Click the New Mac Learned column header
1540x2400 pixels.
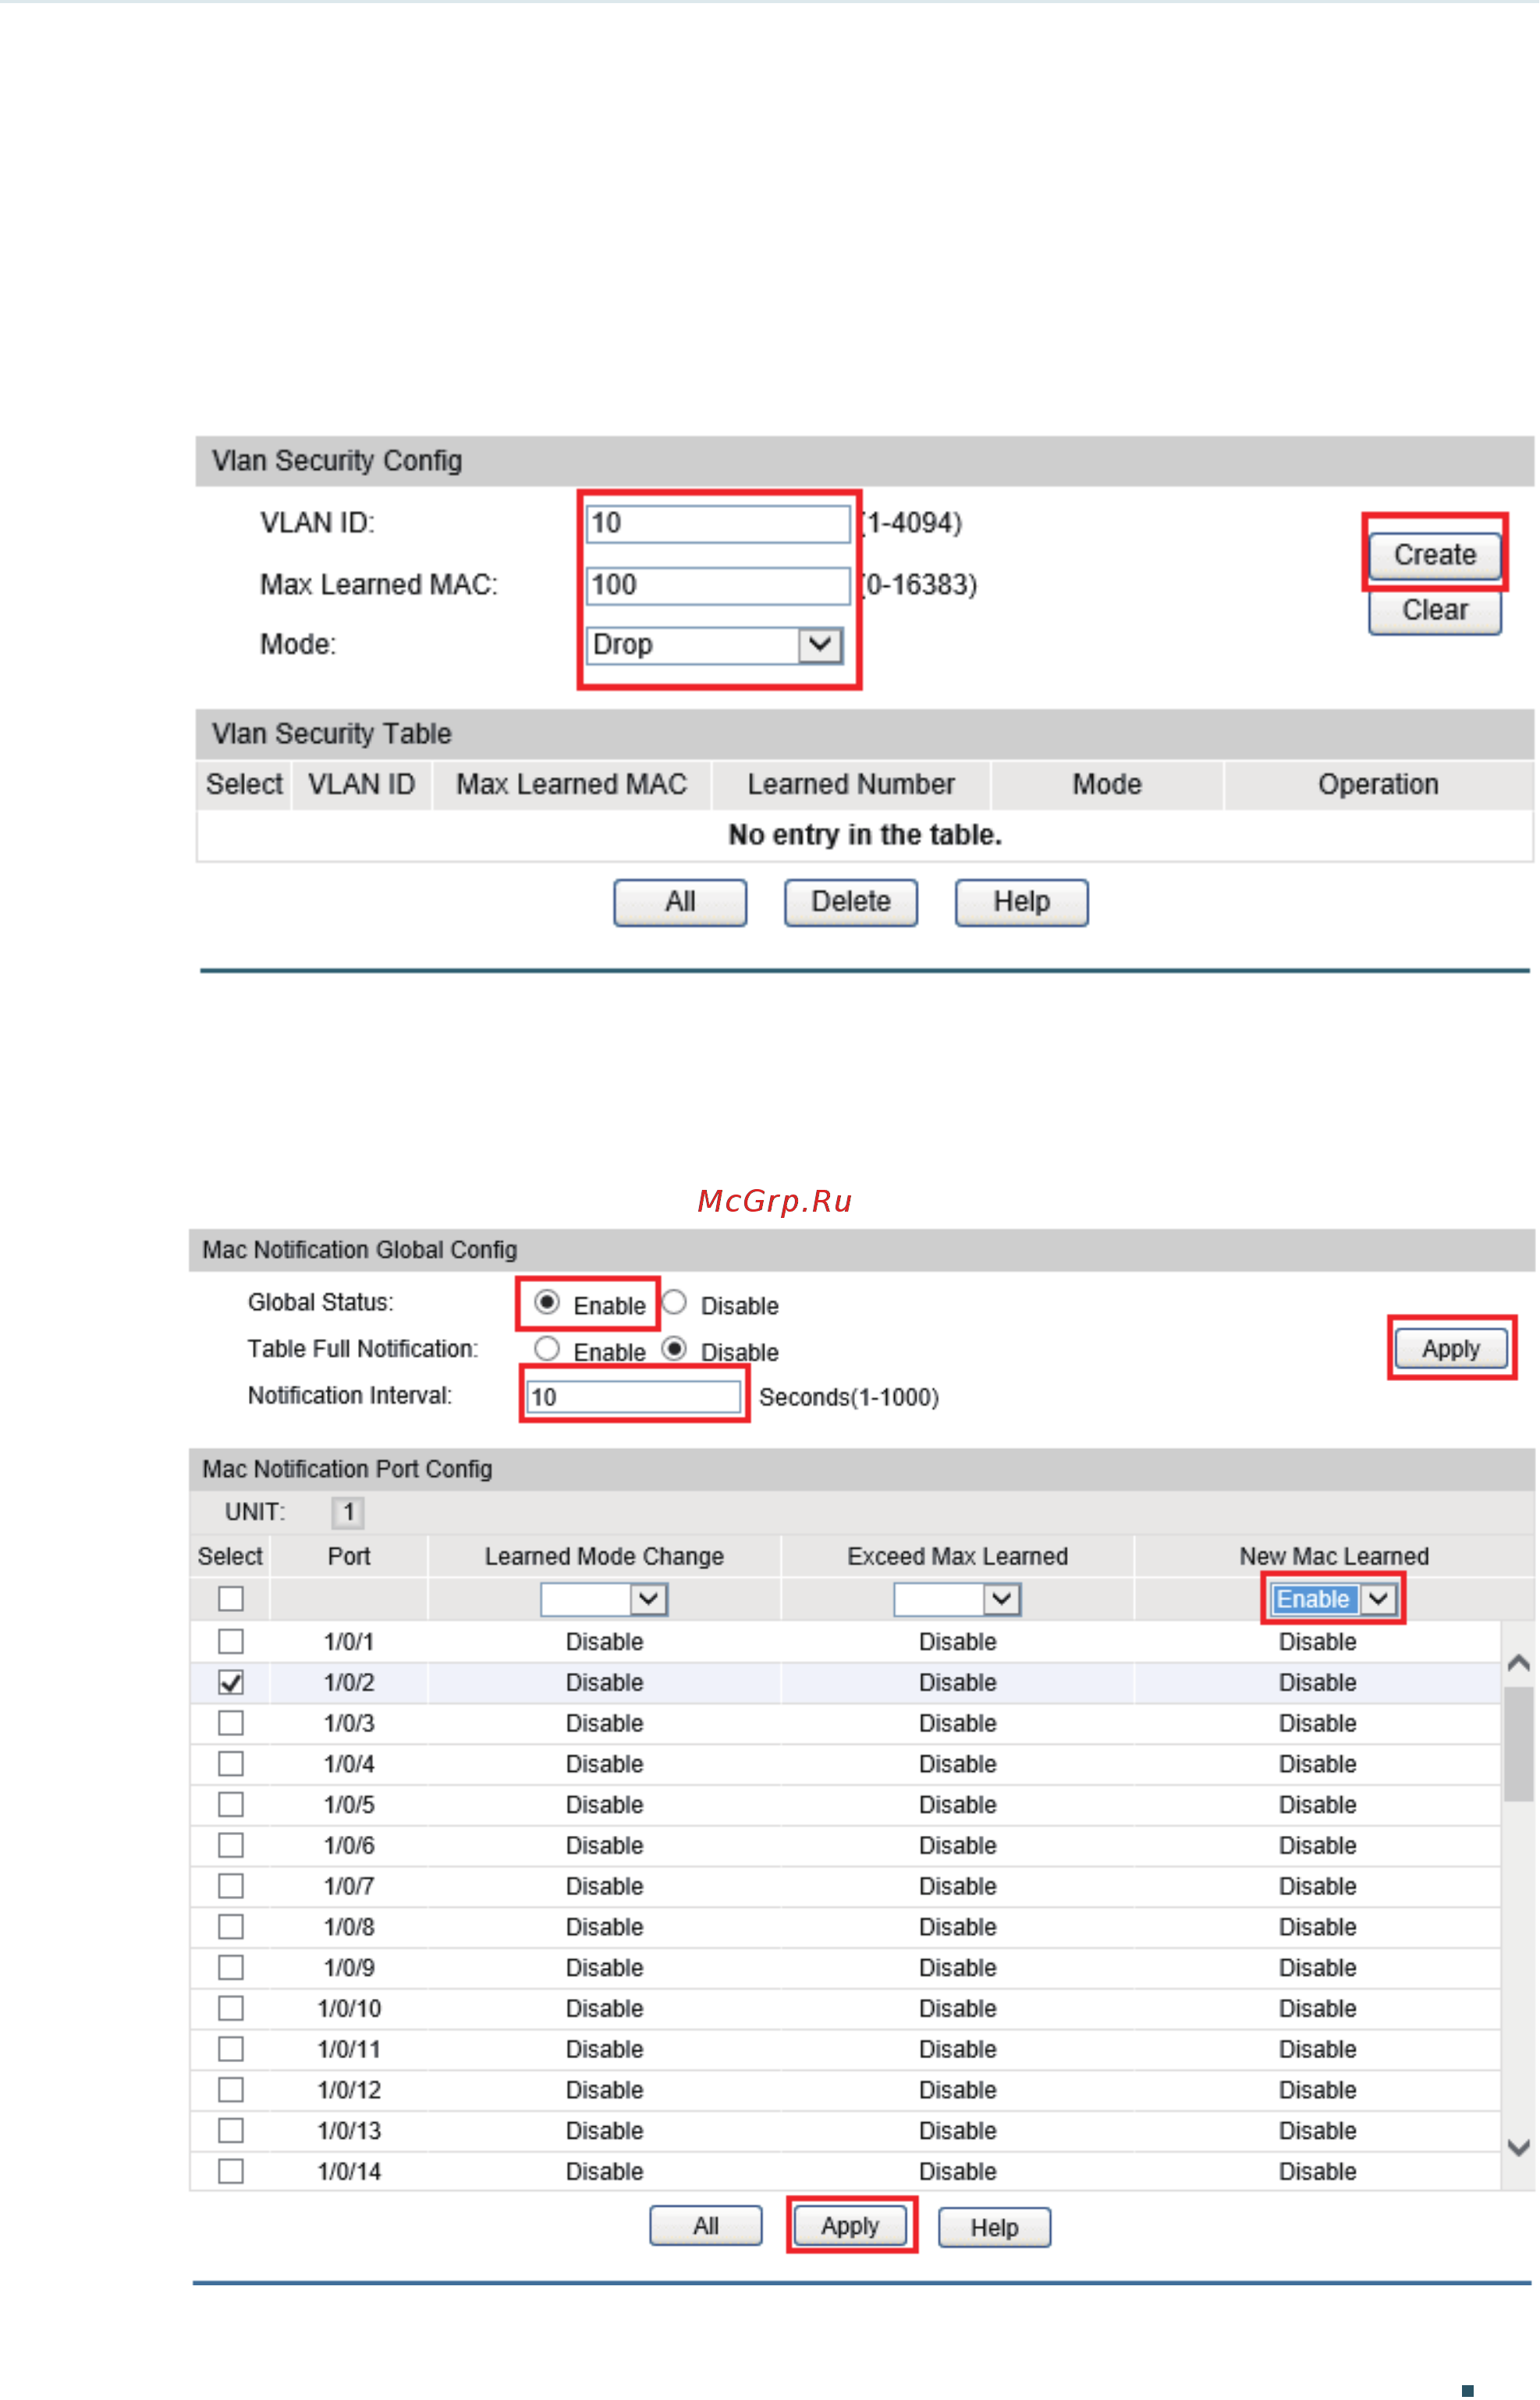pos(1334,1557)
